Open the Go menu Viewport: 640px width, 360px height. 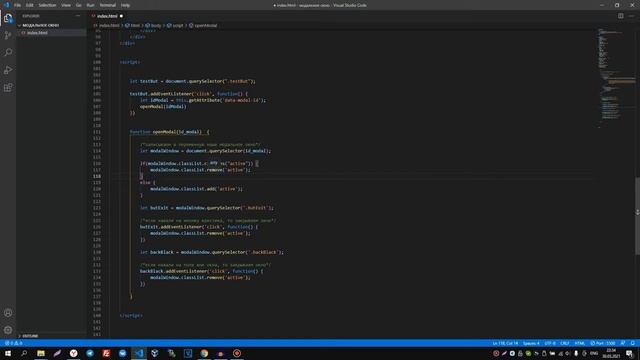point(78,5)
